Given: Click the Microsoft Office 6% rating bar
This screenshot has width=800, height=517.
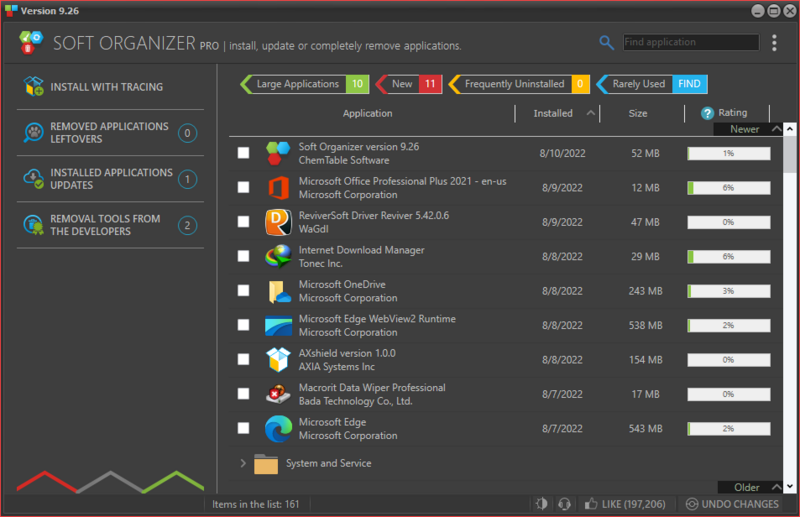Looking at the screenshot, I should (729, 188).
